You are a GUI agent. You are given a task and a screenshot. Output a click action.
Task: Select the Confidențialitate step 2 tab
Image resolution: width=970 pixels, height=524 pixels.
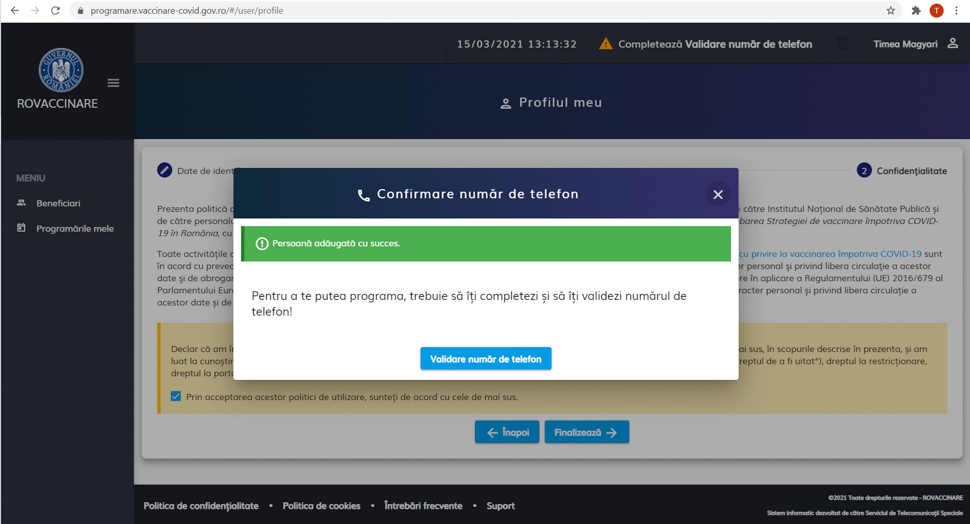point(902,171)
